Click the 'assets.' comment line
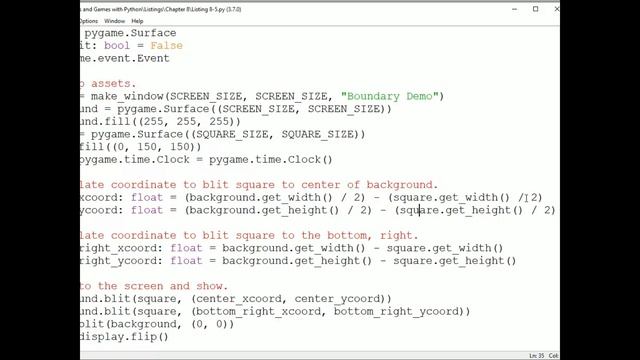 click(x=108, y=84)
